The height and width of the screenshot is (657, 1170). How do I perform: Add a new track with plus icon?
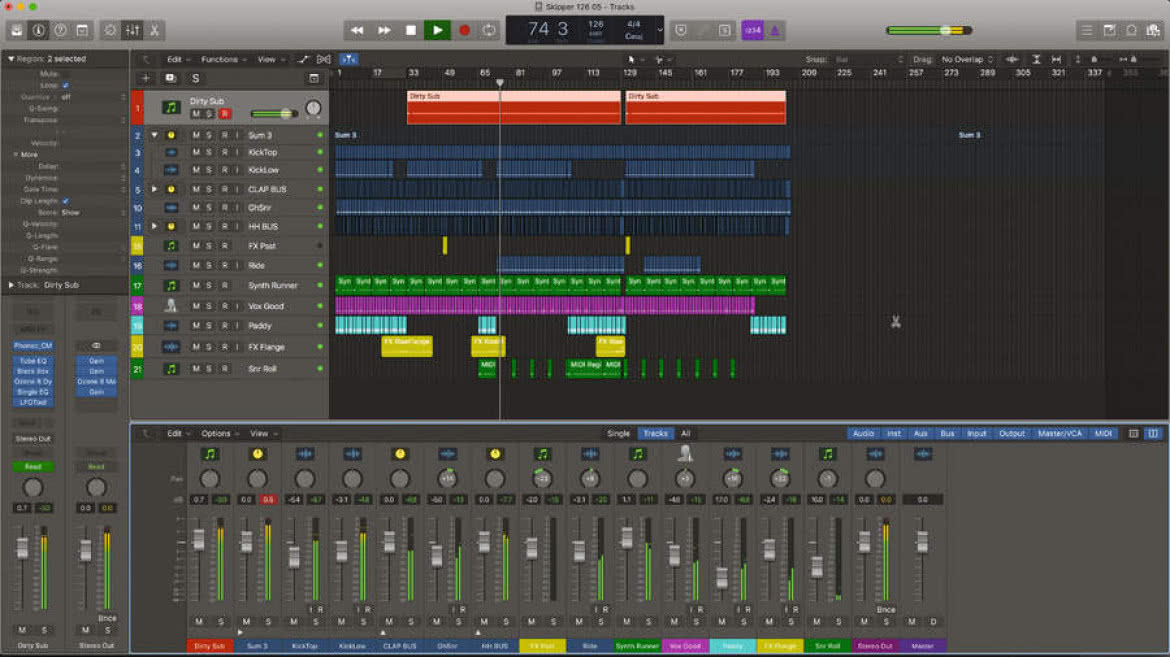pyautogui.click(x=146, y=78)
